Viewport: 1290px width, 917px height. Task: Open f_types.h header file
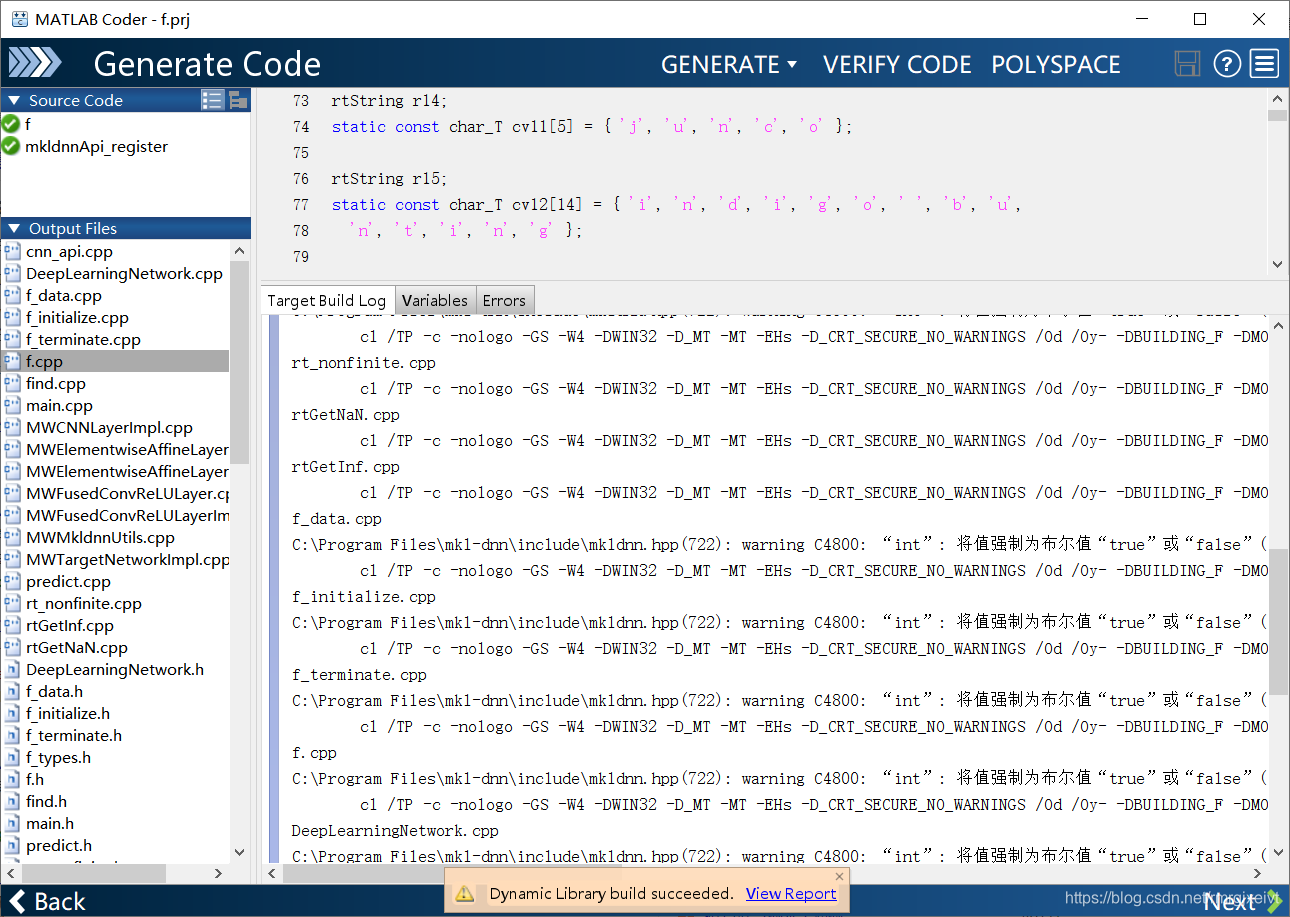pos(58,758)
